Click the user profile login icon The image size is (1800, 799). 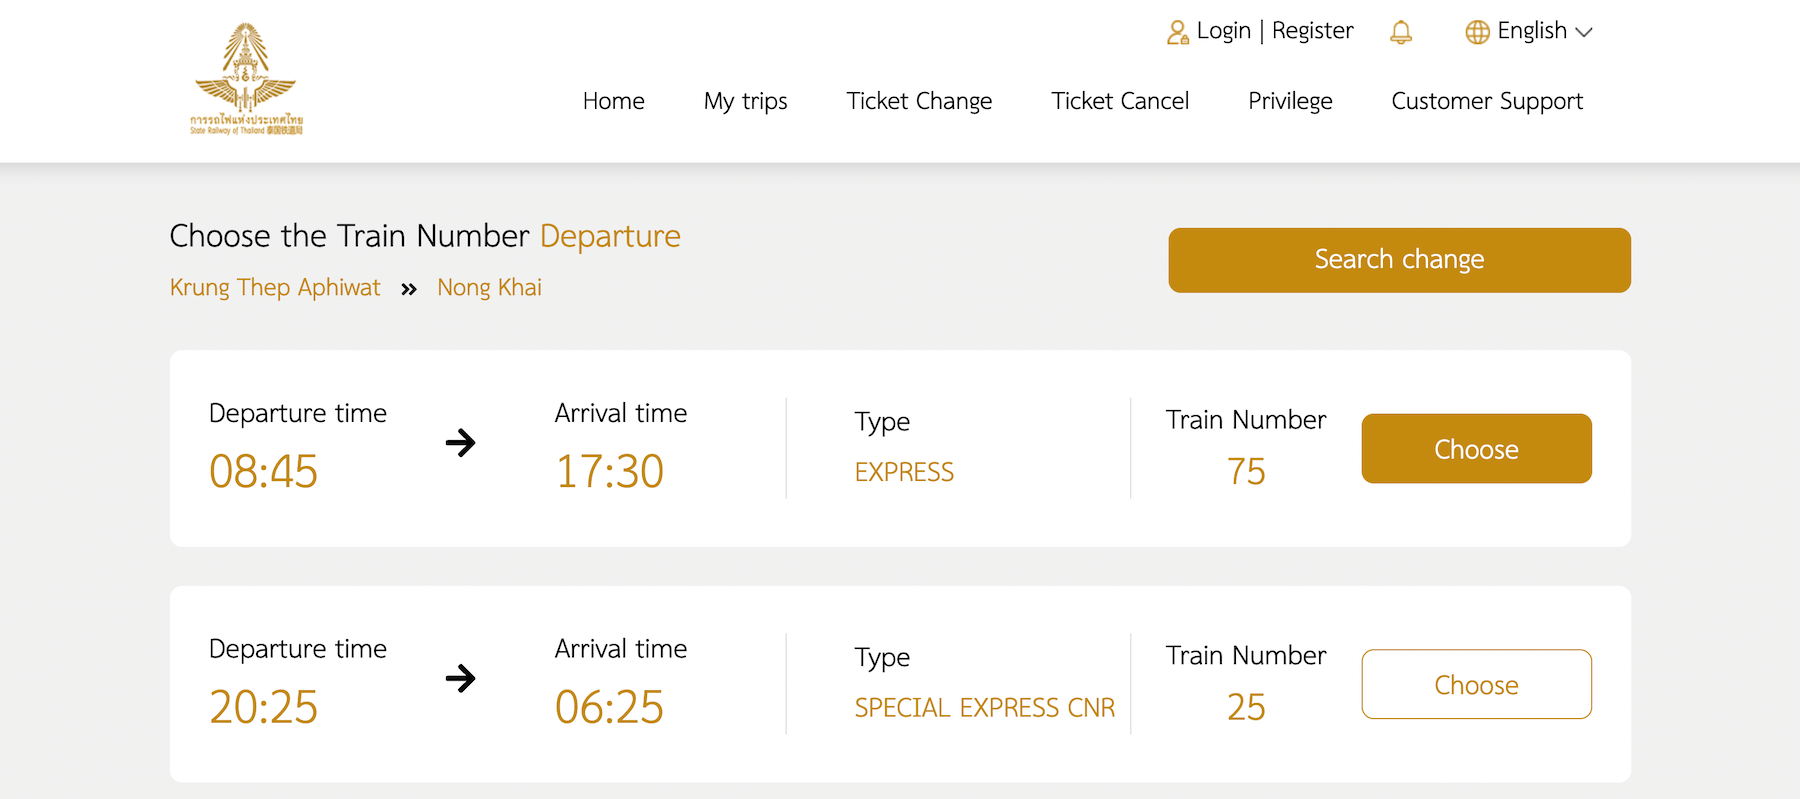(1178, 32)
